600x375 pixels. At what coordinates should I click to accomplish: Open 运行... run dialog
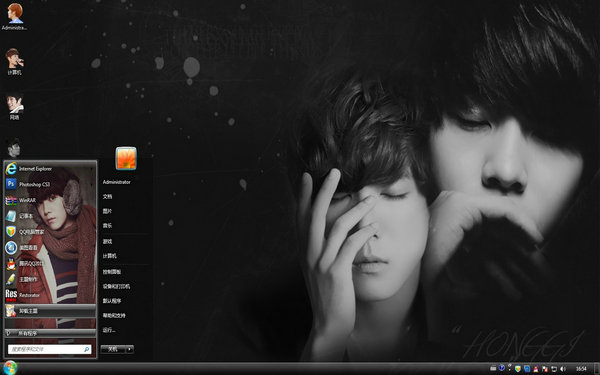point(109,330)
